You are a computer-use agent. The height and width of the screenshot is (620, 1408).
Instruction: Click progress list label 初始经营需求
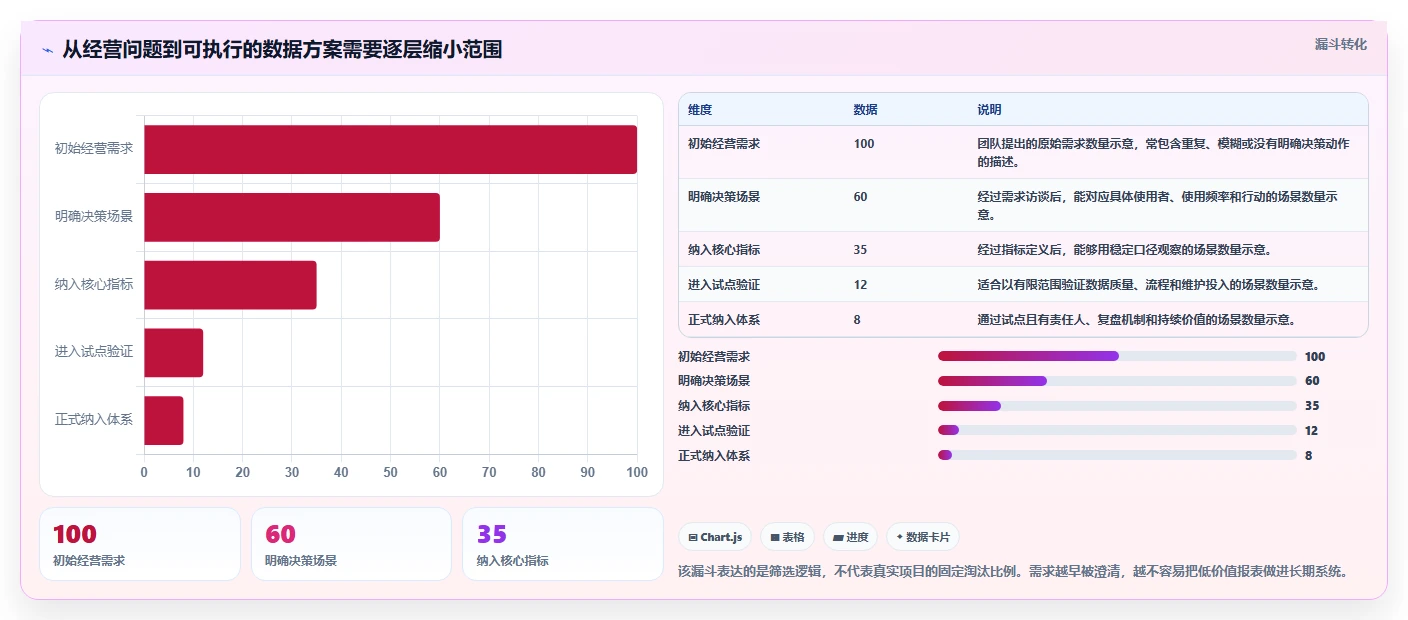(x=714, y=356)
